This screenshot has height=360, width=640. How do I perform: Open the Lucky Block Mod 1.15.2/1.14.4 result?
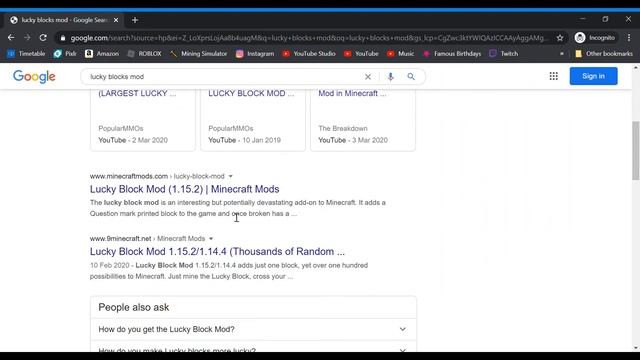(217, 251)
